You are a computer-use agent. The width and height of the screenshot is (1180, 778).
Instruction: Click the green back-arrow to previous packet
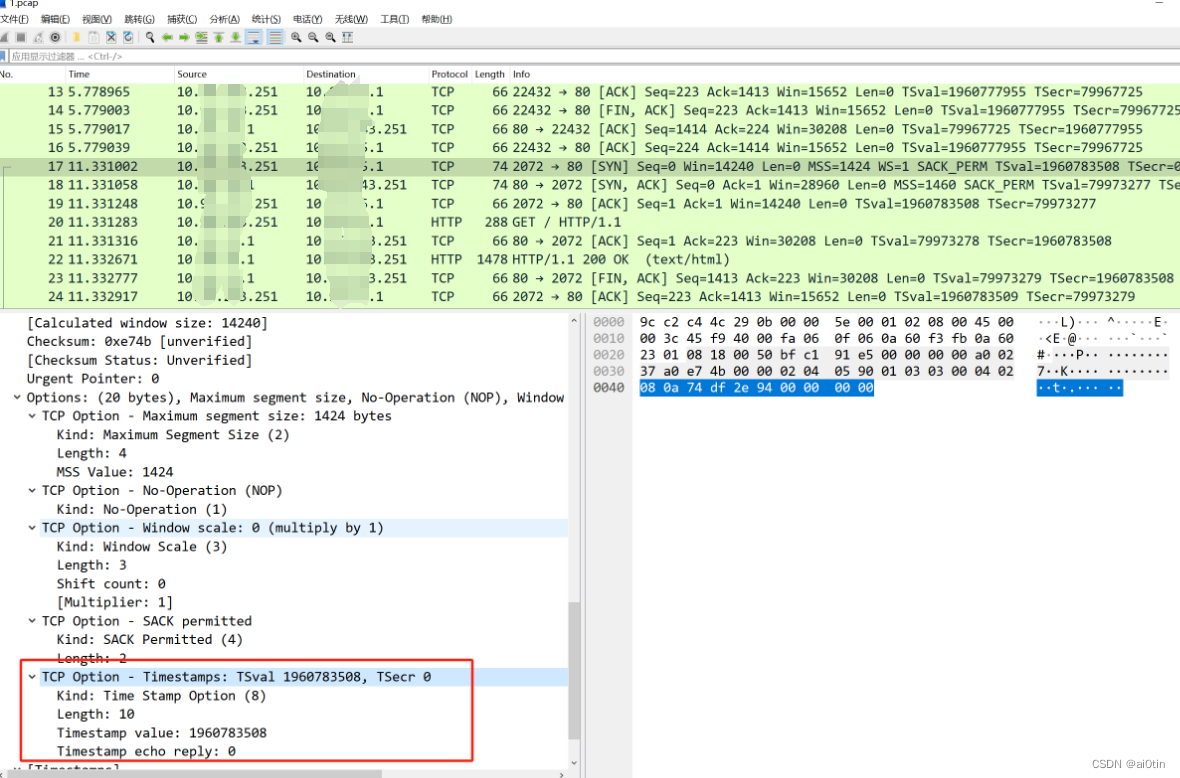click(x=167, y=37)
